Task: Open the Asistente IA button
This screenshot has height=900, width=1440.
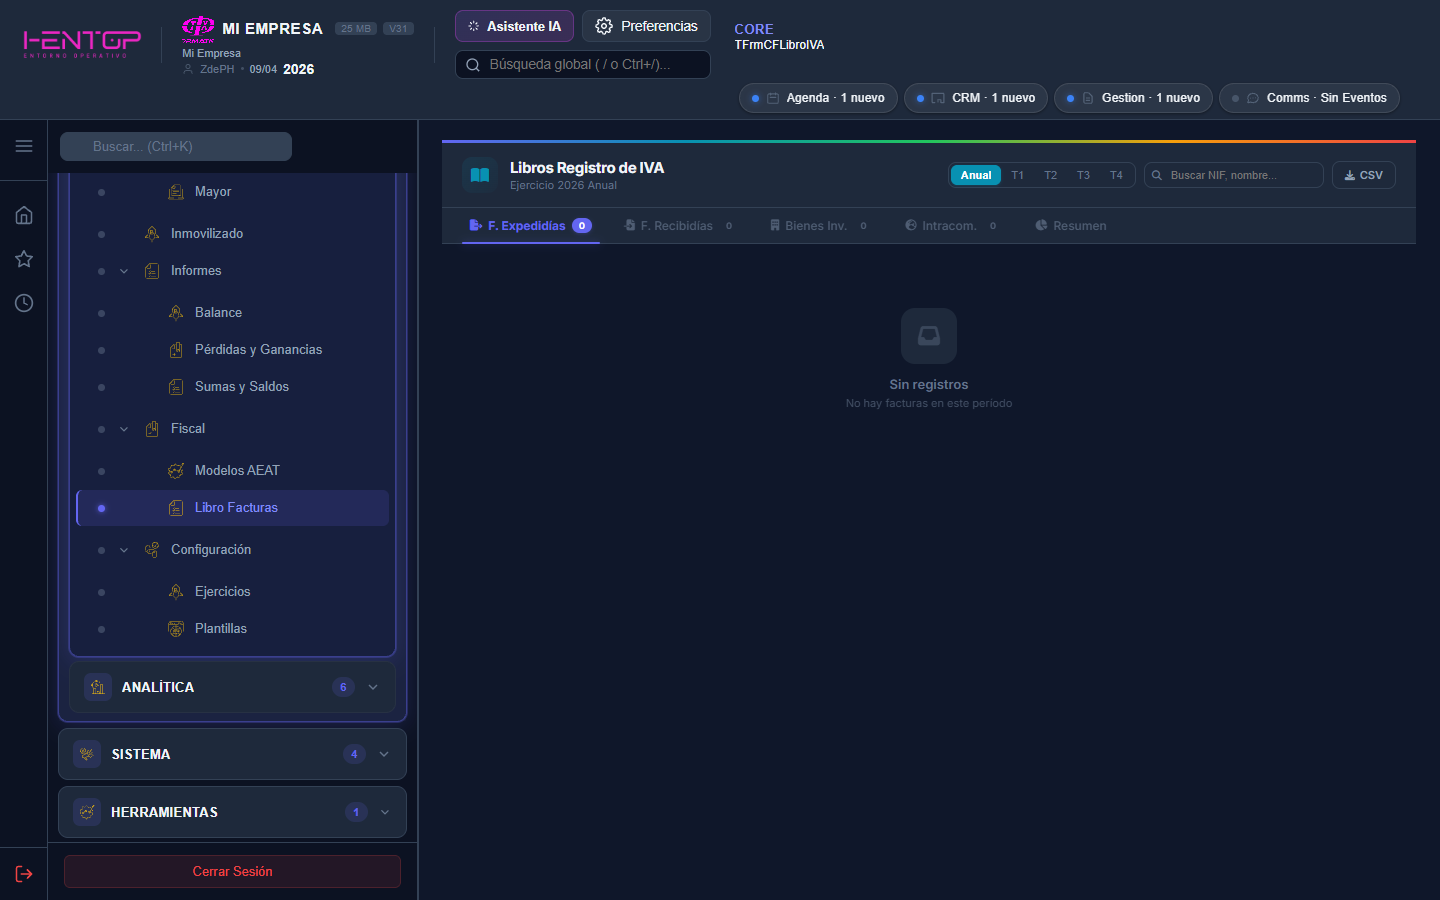Action: point(514,26)
